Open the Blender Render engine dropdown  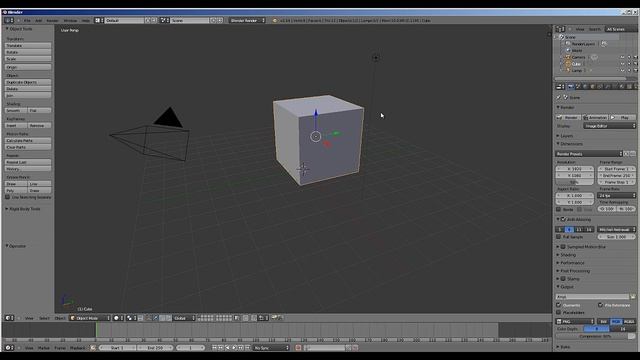pos(247,20)
